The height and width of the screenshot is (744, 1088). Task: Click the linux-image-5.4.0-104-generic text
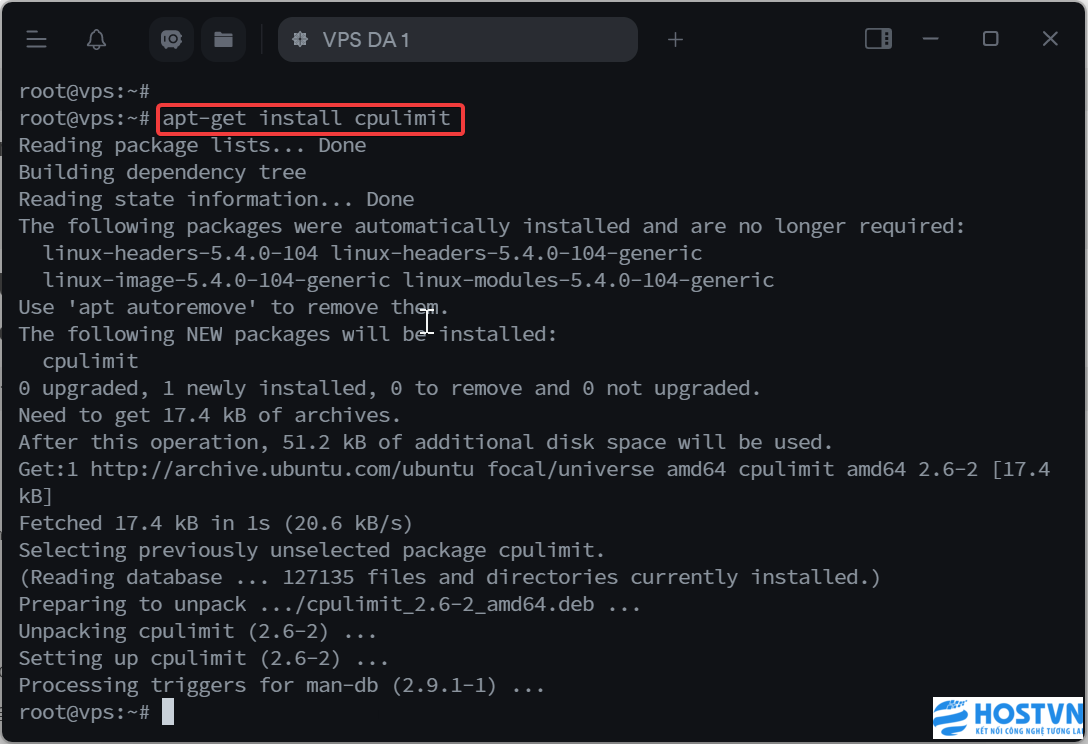point(216,280)
